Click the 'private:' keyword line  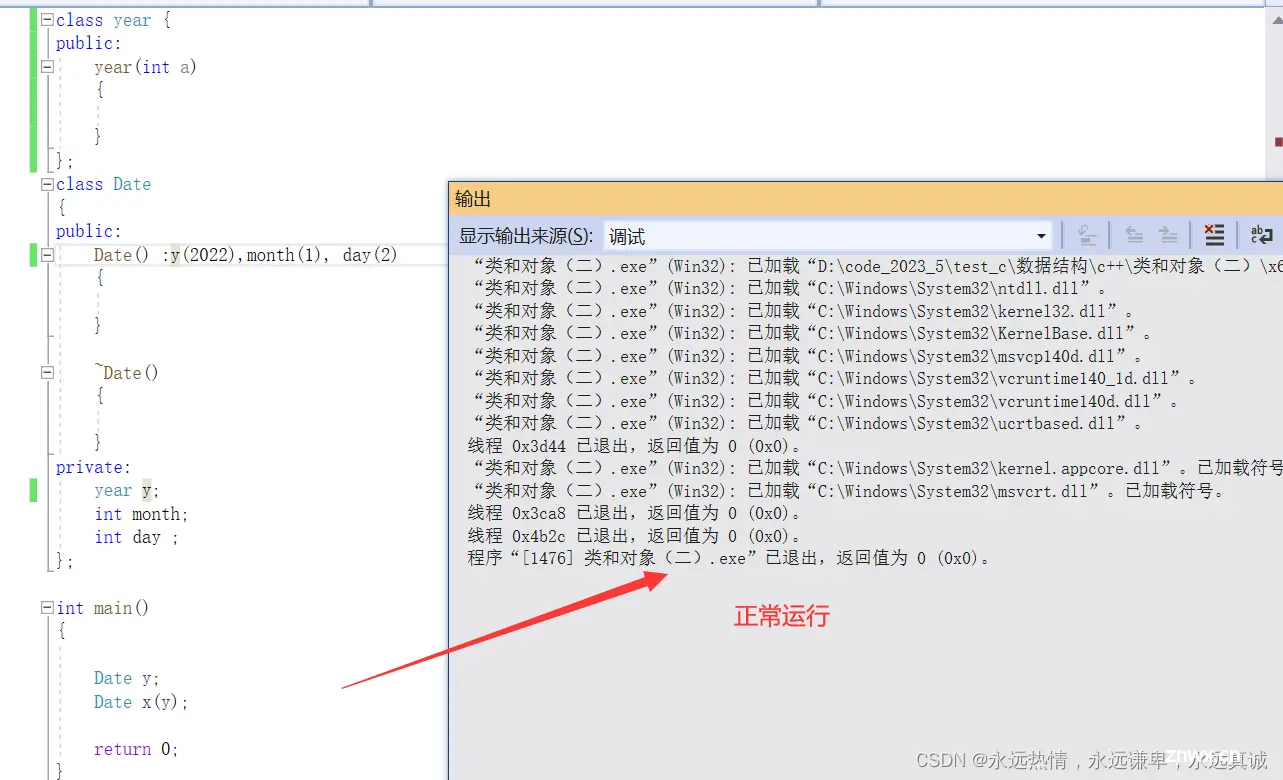93,467
